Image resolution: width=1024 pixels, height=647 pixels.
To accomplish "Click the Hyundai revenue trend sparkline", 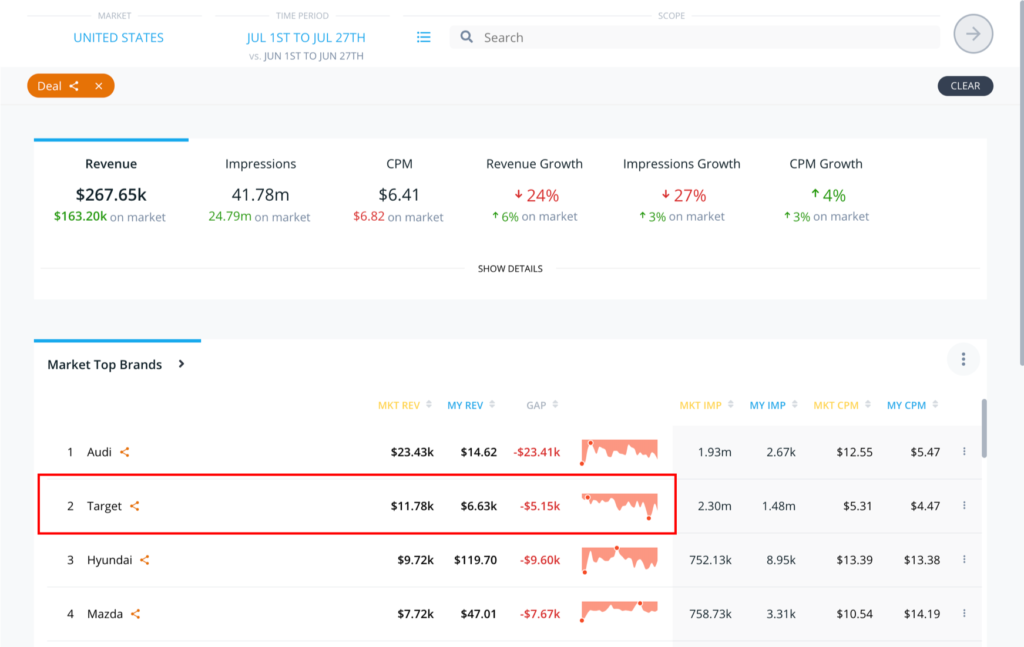I will point(619,560).
